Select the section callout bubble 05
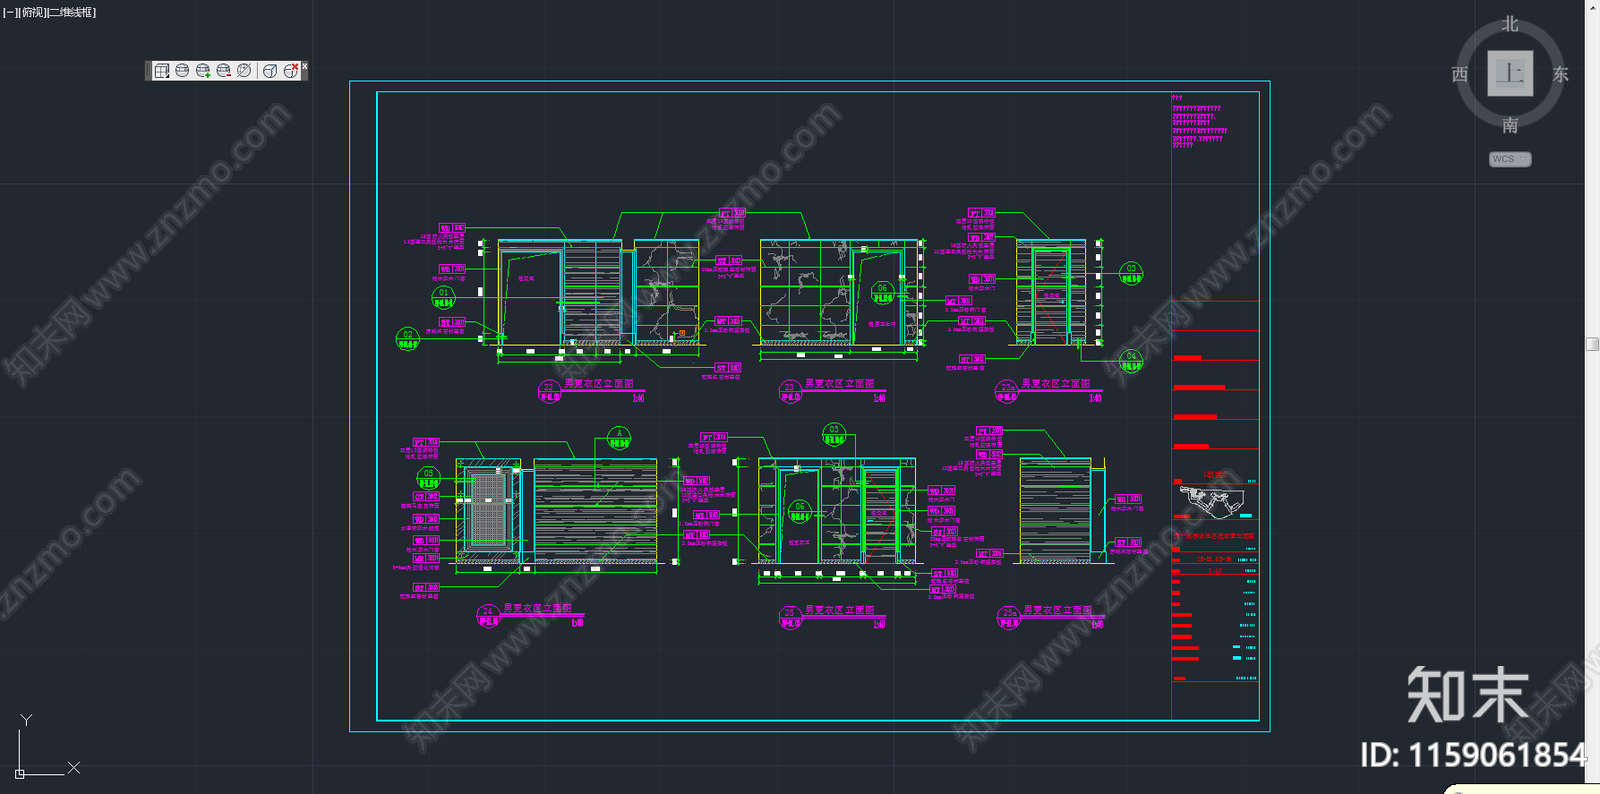This screenshot has height=794, width=1600. click(x=428, y=478)
